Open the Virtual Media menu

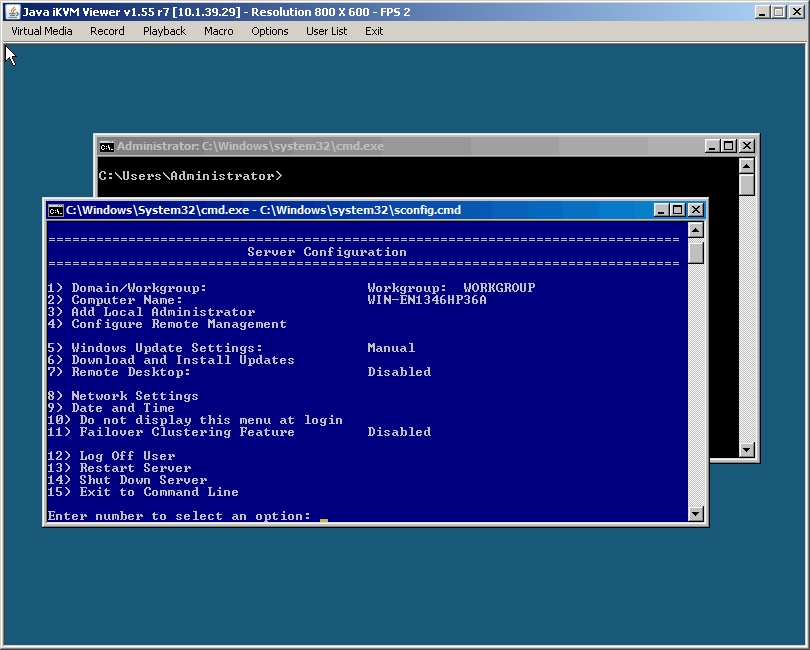click(42, 31)
